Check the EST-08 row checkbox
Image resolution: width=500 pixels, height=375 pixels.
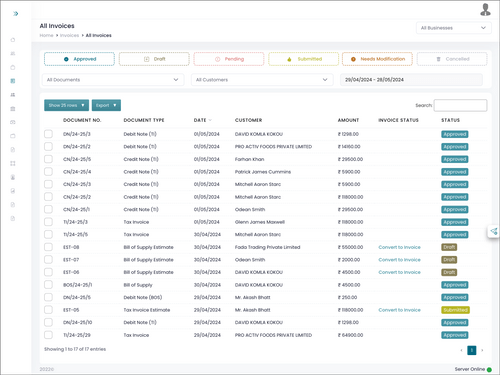48,247
